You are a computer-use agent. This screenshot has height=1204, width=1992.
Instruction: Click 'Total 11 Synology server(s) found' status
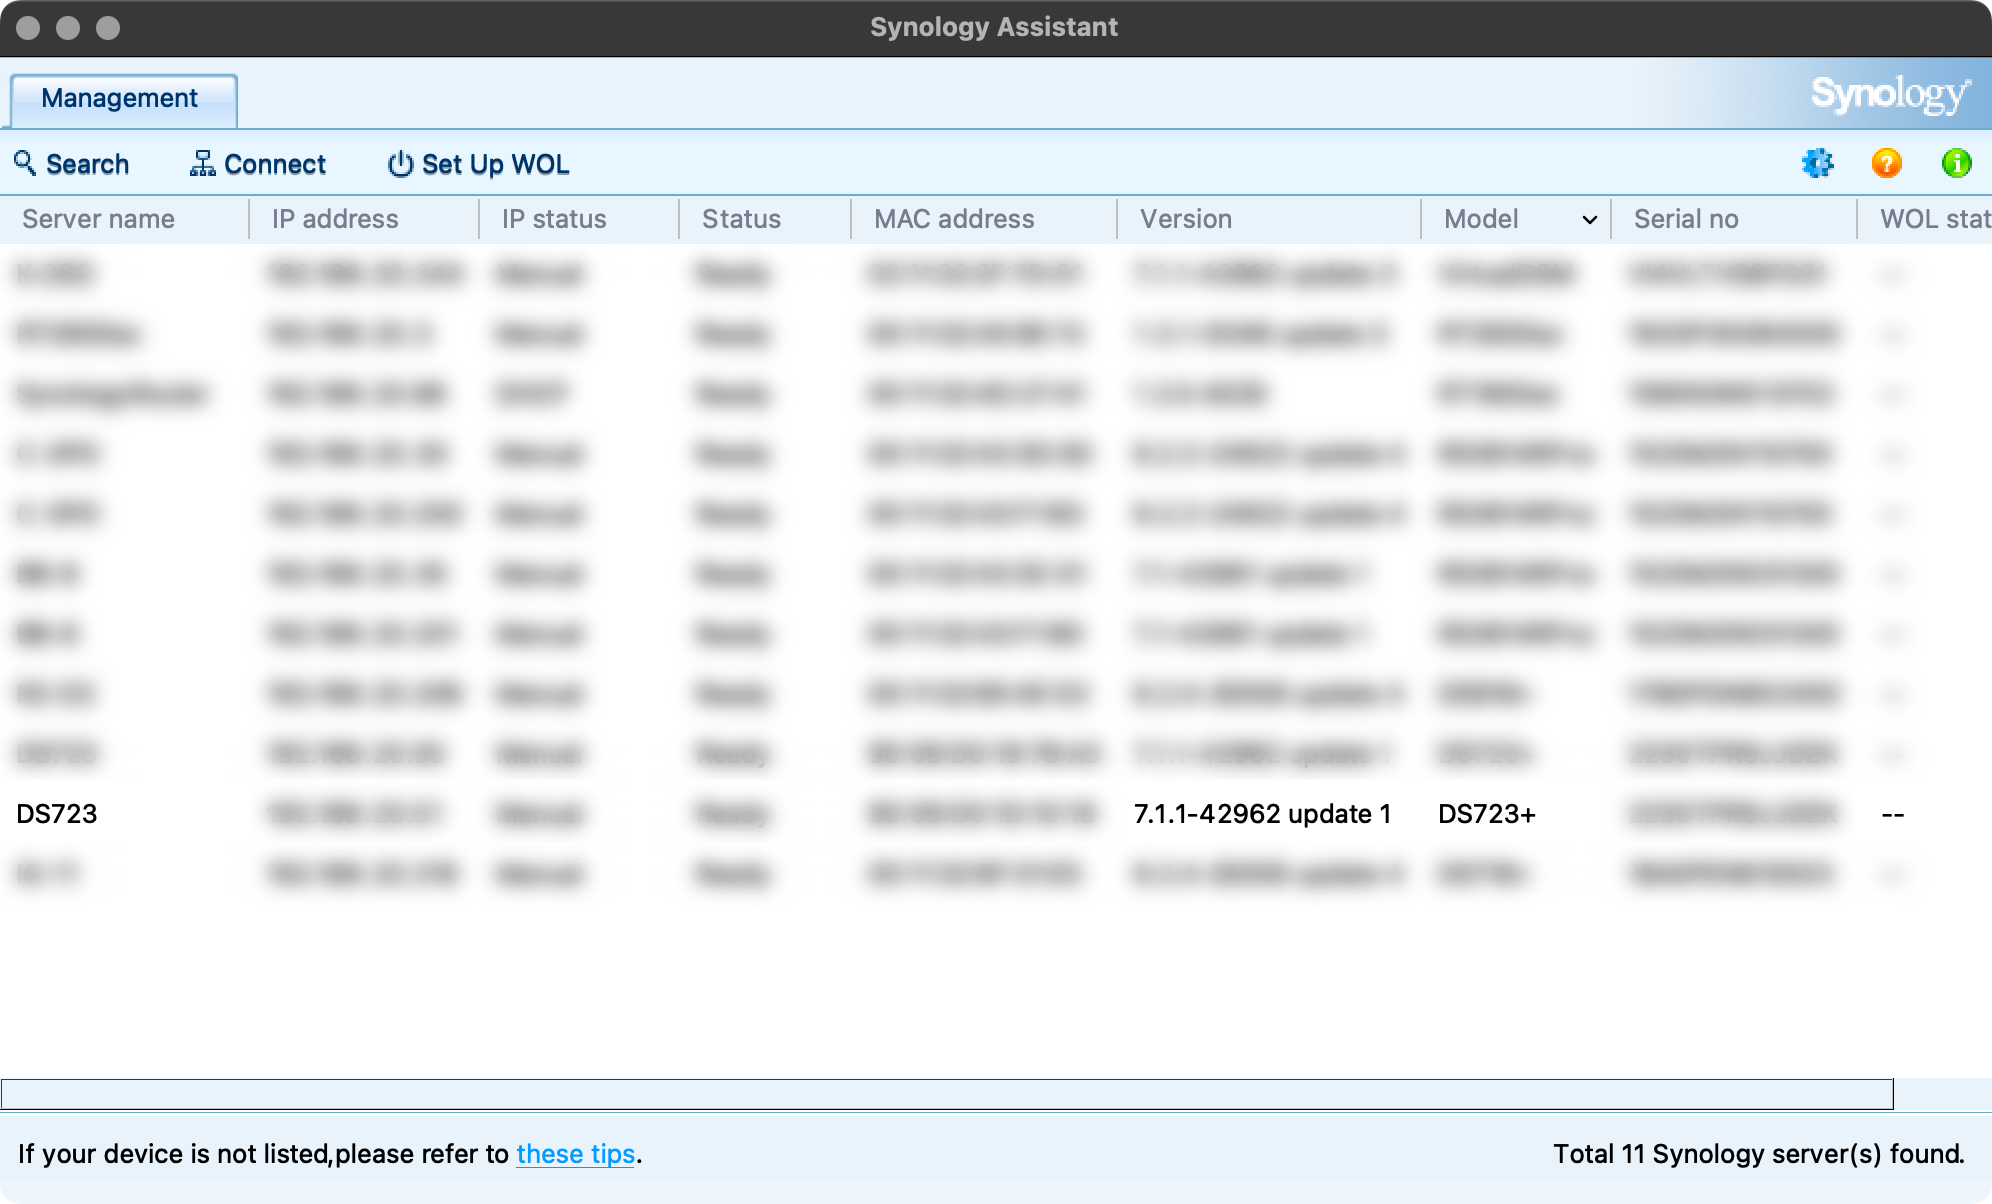(x=1759, y=1154)
